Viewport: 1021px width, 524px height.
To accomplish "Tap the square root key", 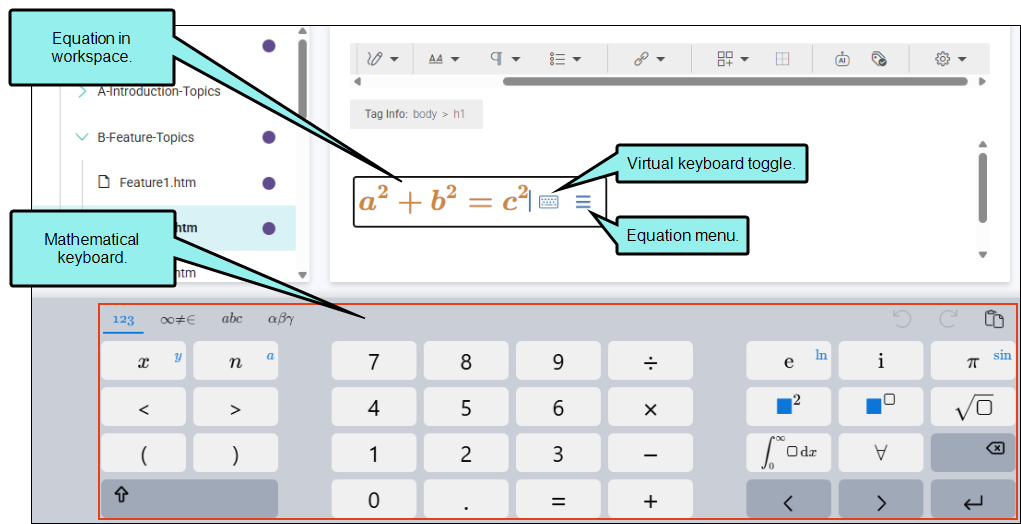I will [973, 407].
